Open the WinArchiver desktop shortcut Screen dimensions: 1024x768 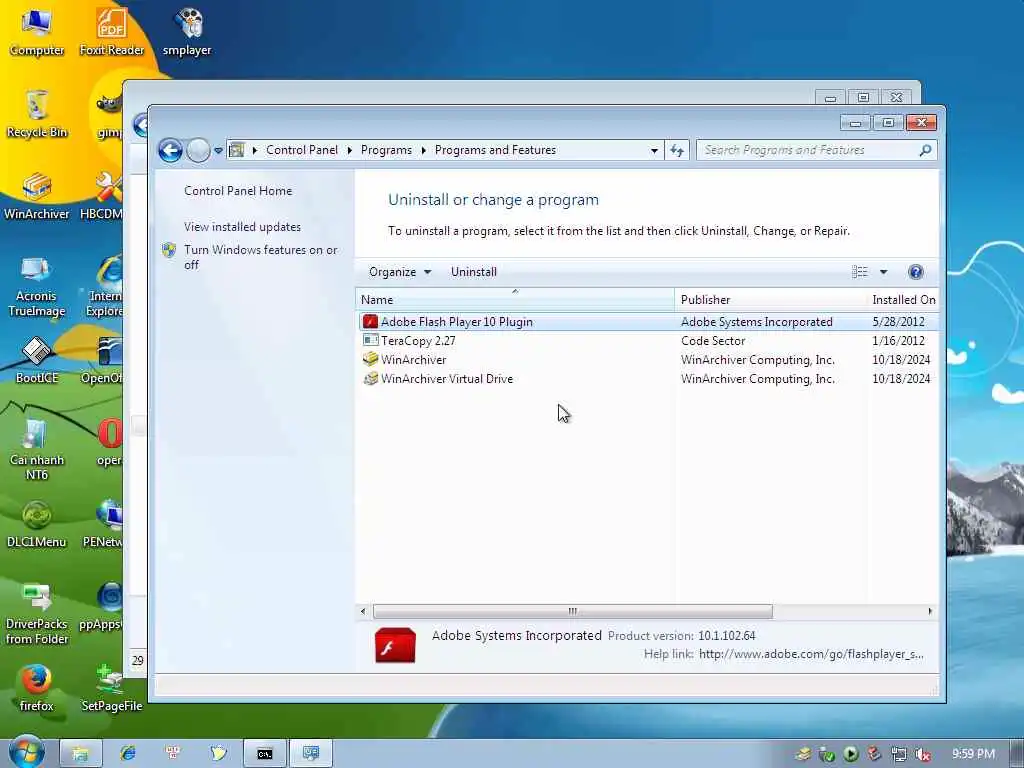37,196
